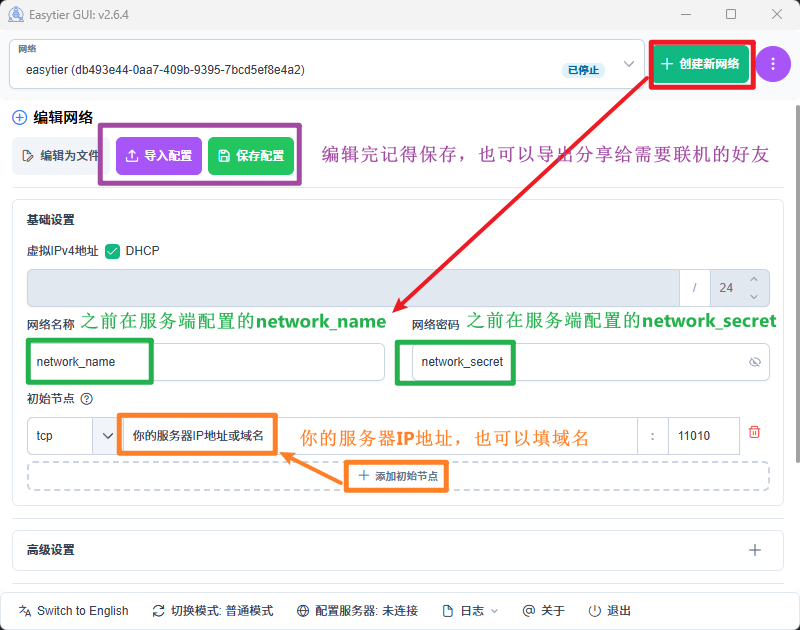Viewport: 800px width, 630px height.
Task: Click the 编辑网络 heading text
Action: (63, 118)
